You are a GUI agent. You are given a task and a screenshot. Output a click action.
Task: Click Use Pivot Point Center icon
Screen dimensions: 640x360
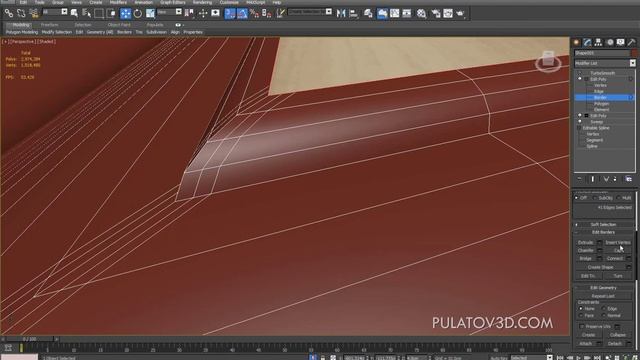click(189, 13)
